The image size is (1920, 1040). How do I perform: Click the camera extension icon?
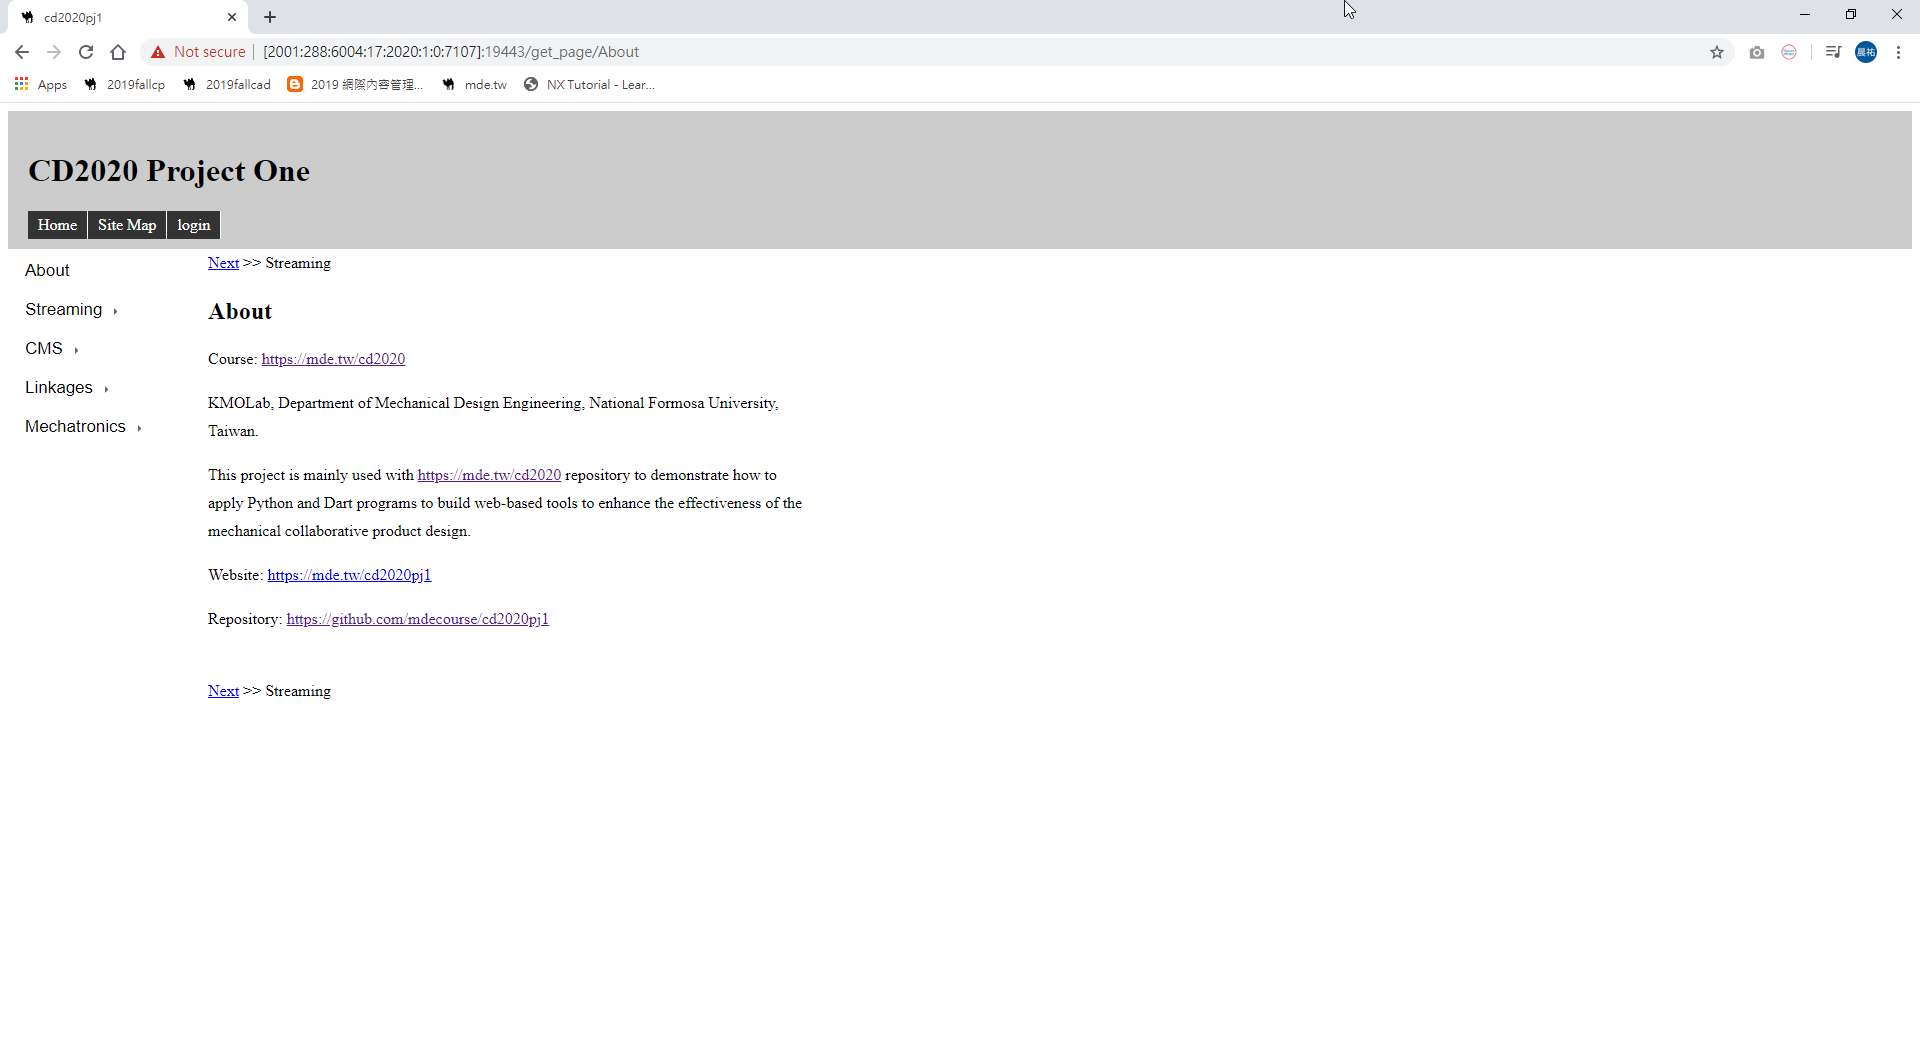click(1757, 52)
